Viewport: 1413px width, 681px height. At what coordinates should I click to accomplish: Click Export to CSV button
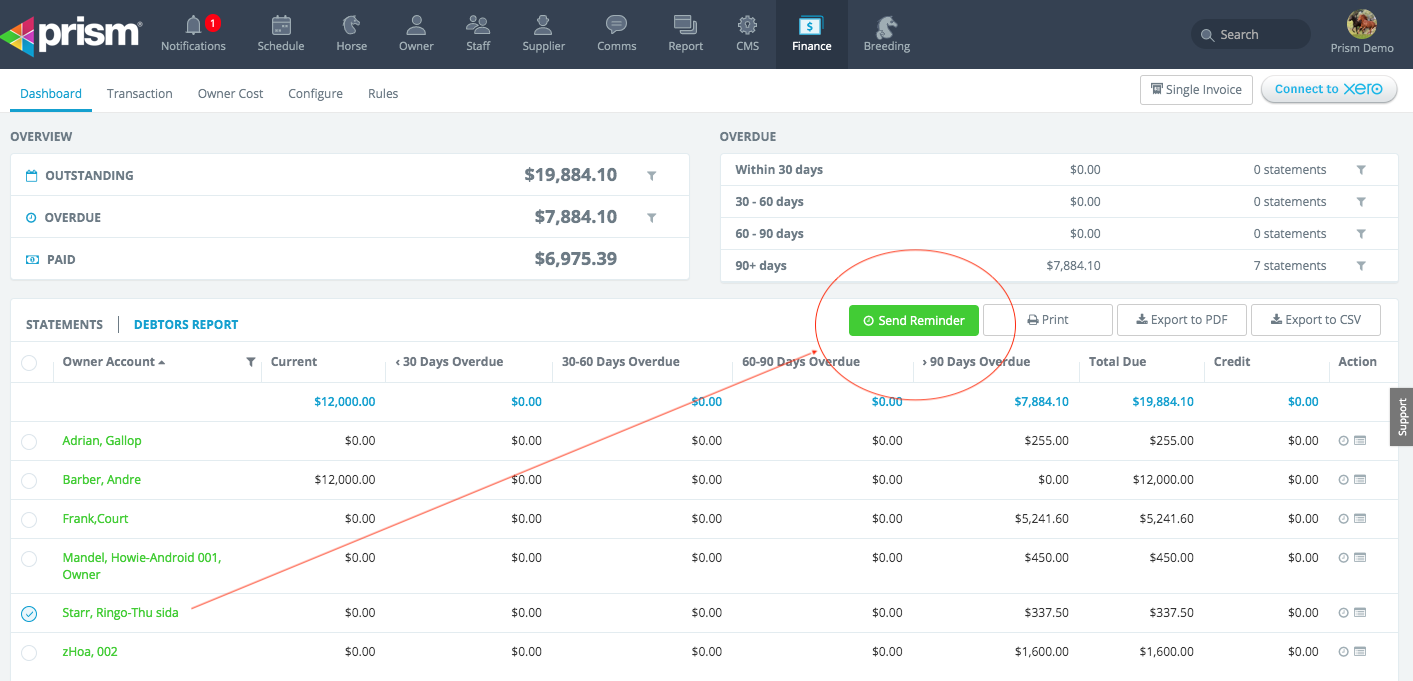point(1316,320)
